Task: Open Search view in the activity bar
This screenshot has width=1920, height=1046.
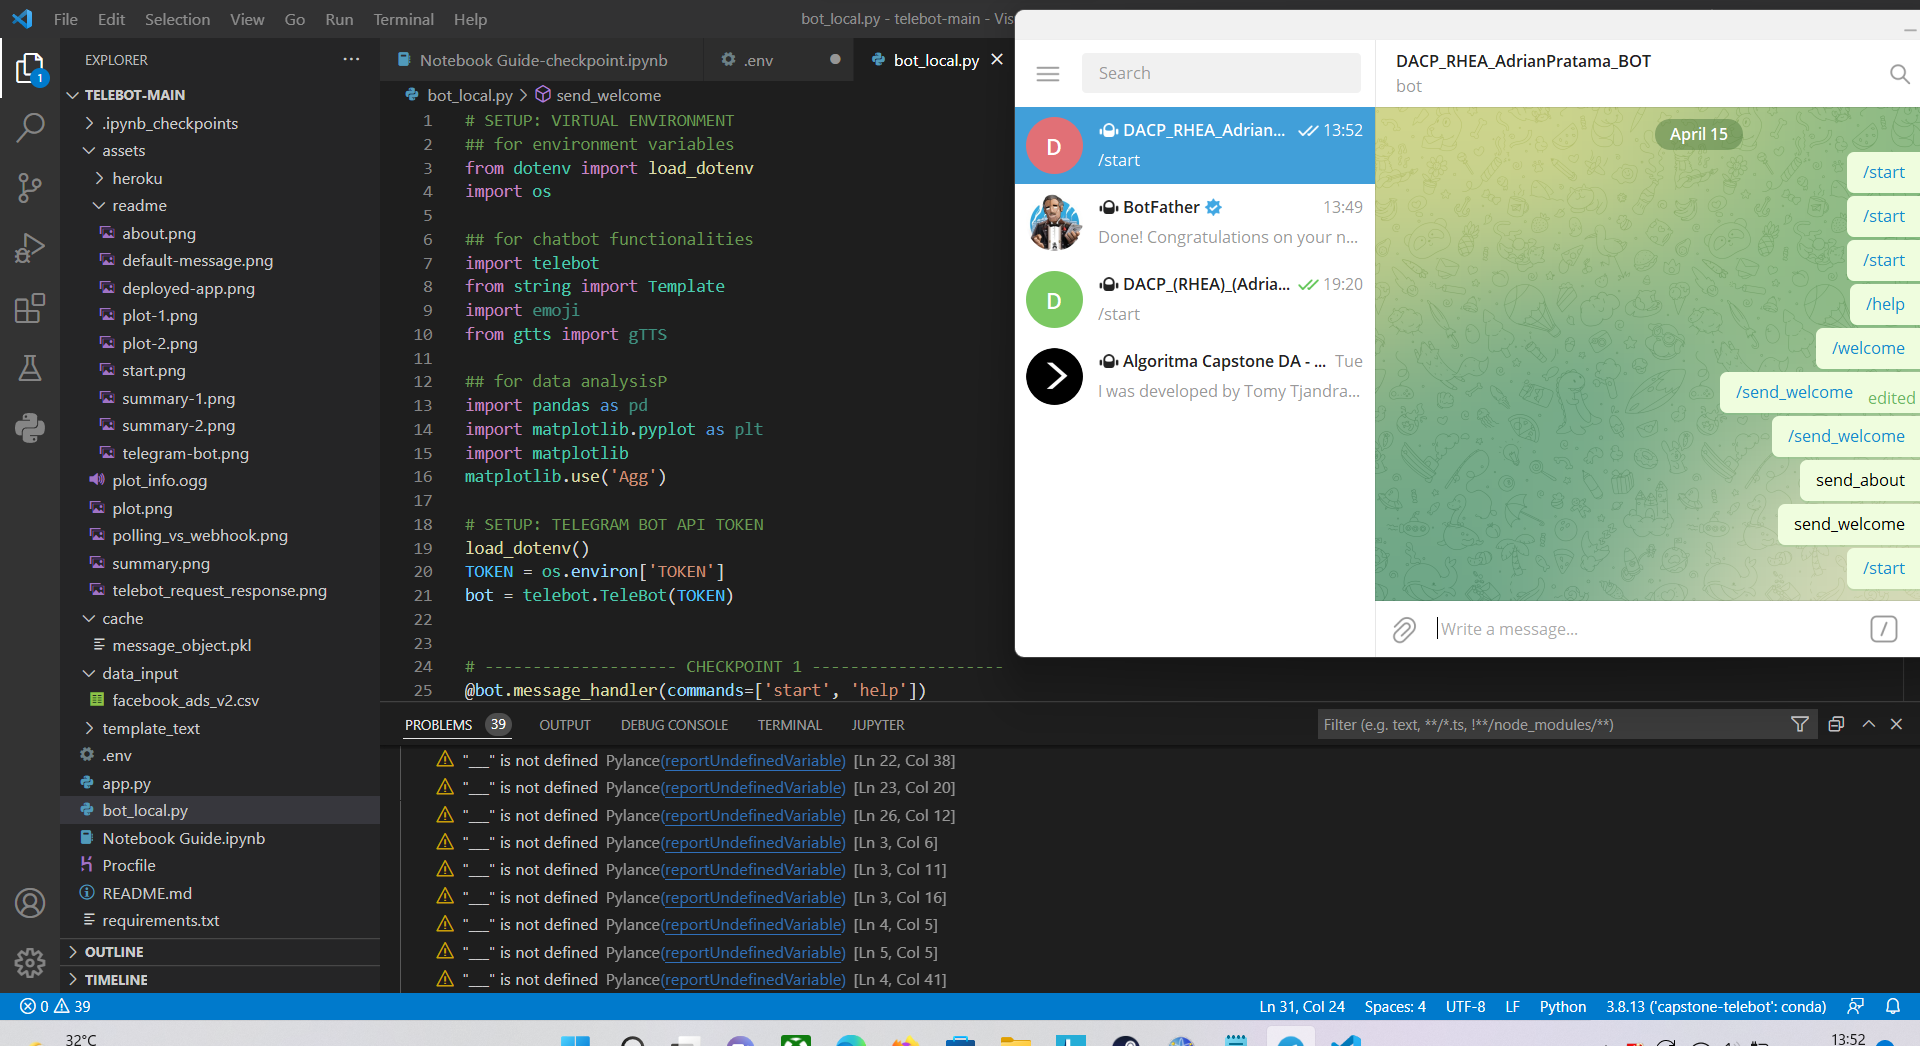Action: [x=30, y=128]
